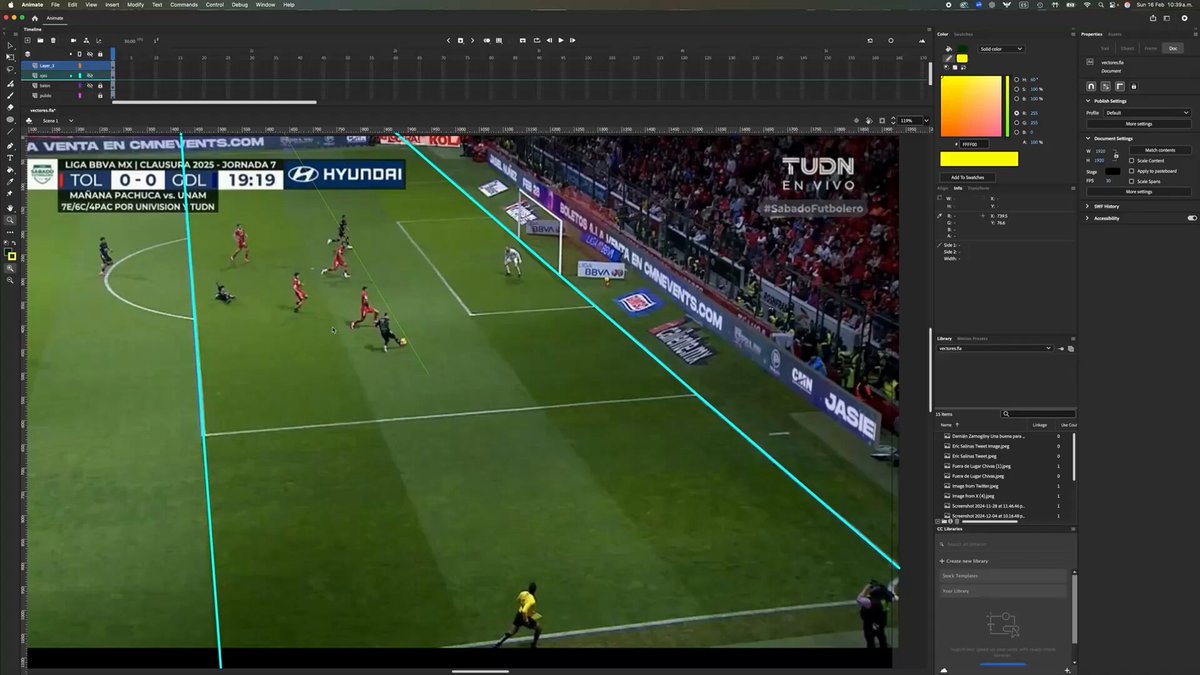Enable the Scale Content checkbox

coord(1131,161)
